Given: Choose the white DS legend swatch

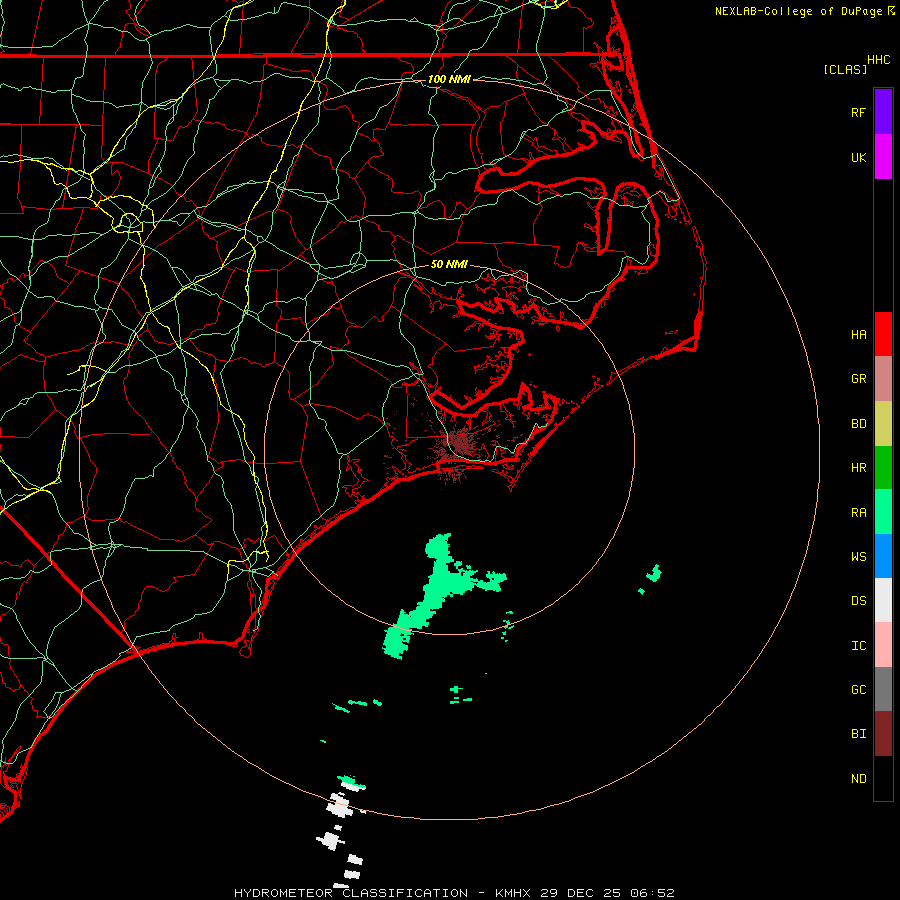Looking at the screenshot, I should point(883,600).
